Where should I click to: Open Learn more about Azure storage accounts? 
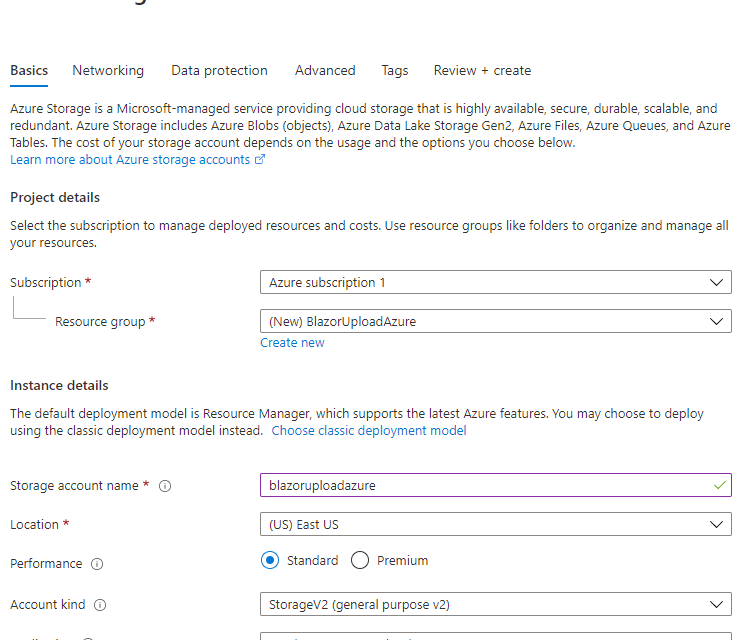pyautogui.click(x=130, y=160)
